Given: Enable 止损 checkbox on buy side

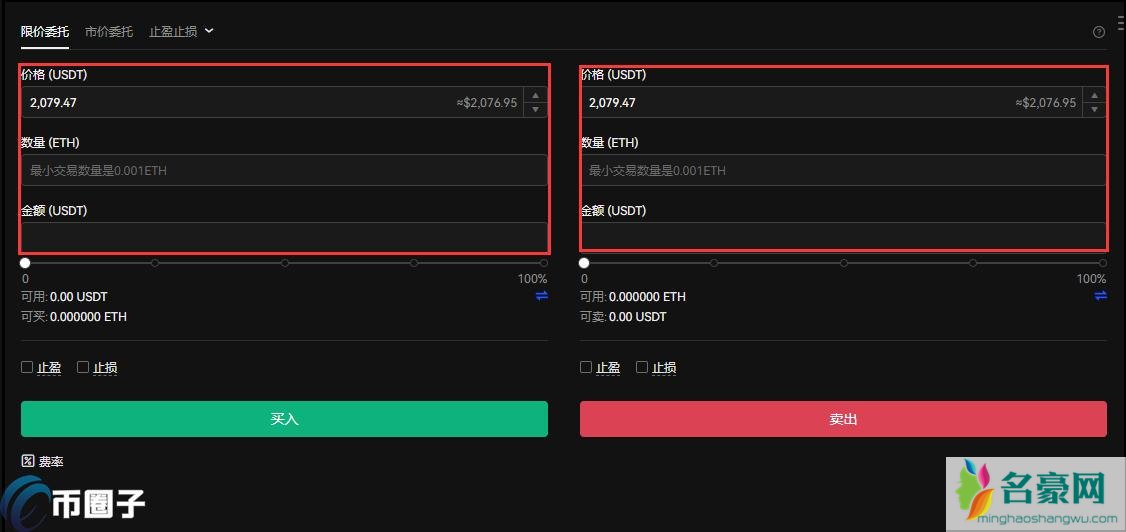Looking at the screenshot, I should 83,367.
